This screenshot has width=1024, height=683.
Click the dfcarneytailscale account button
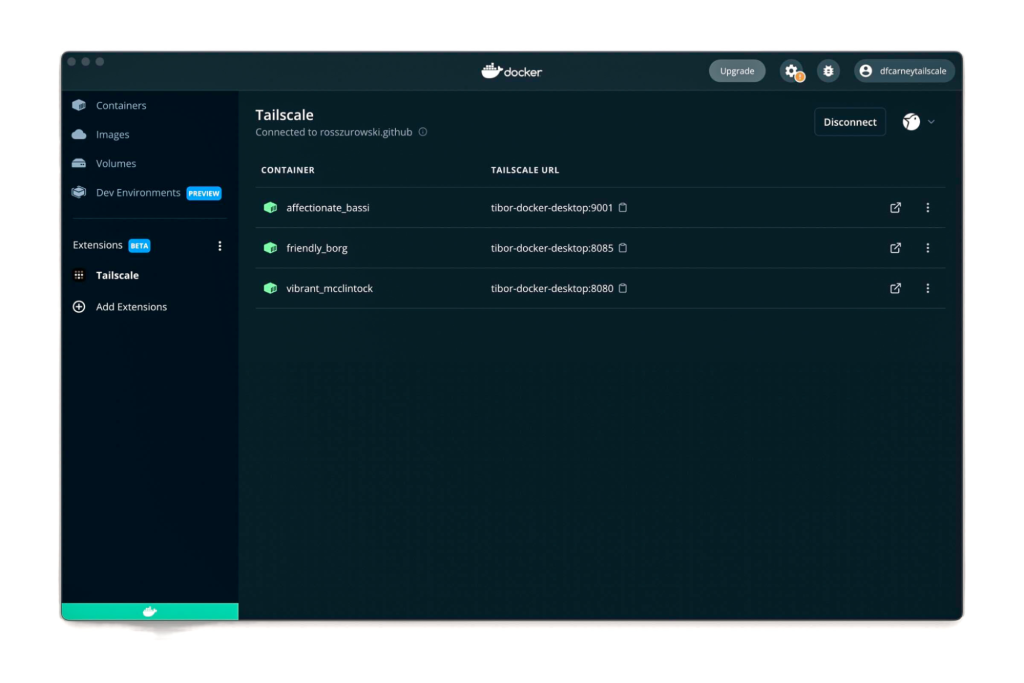(904, 71)
